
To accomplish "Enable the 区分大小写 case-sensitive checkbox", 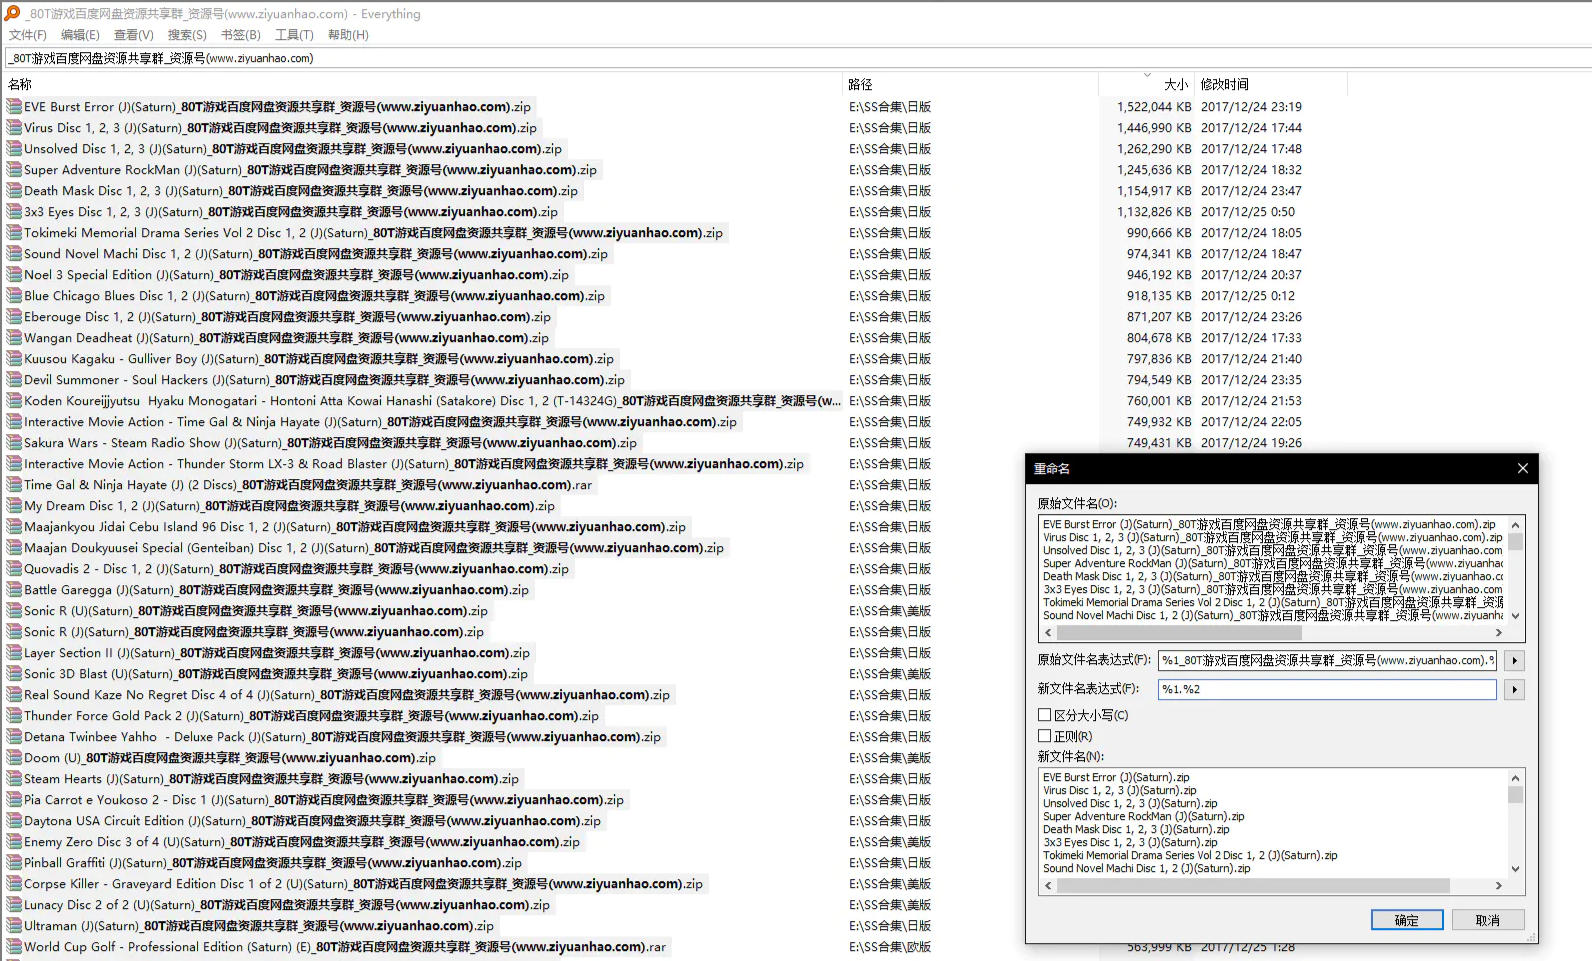I will tap(1044, 715).
